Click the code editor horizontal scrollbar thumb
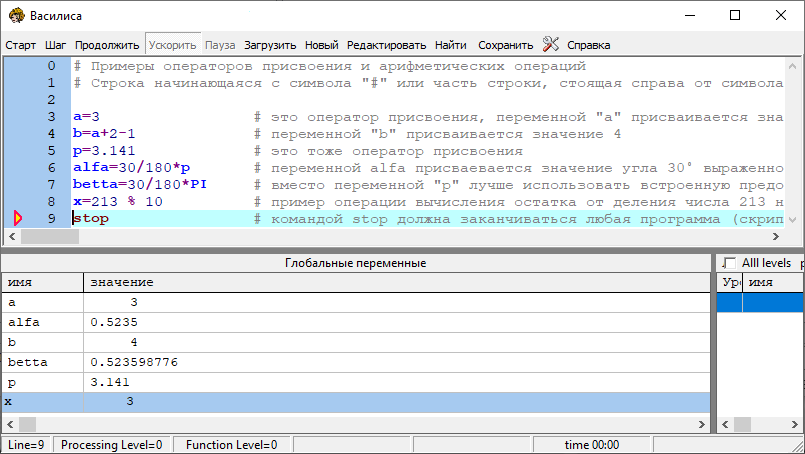 pyautogui.click(x=50, y=236)
